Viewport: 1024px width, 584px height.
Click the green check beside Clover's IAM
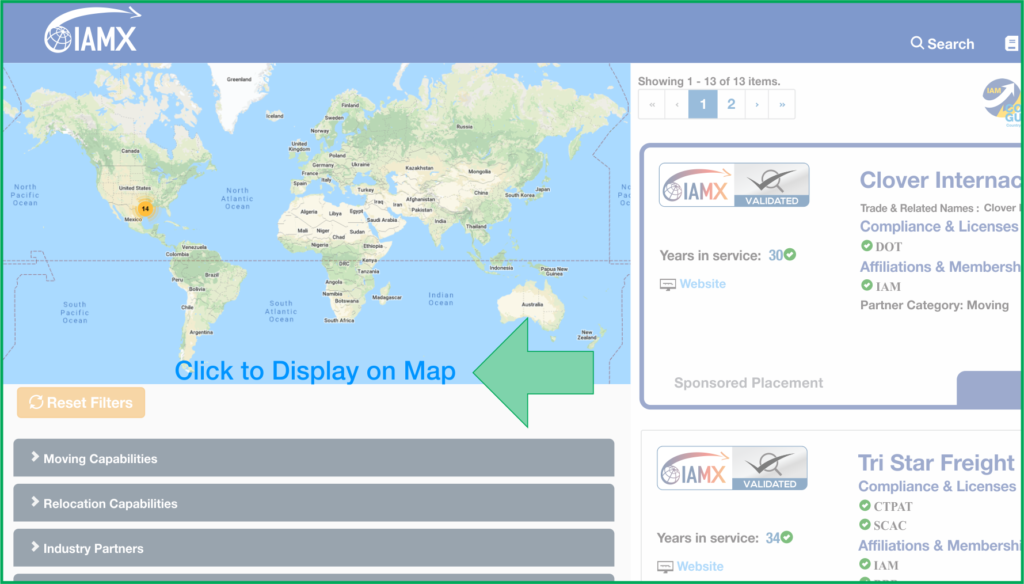click(x=867, y=285)
